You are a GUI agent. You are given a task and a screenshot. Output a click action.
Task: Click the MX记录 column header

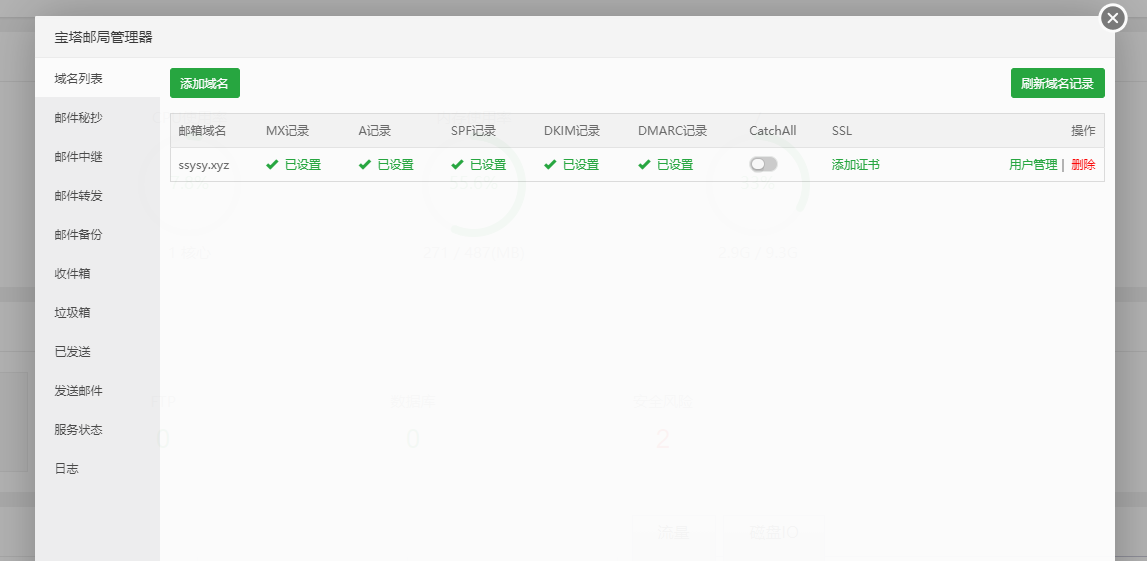point(287,132)
